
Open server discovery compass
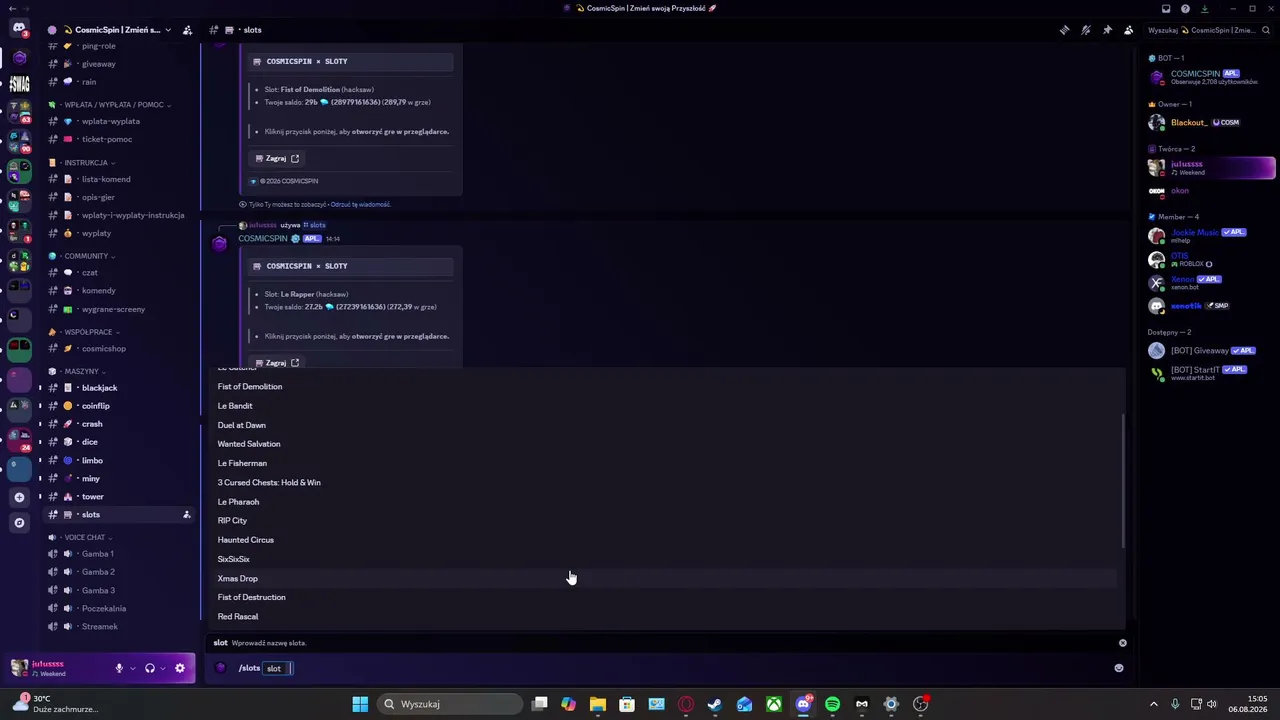pos(19,523)
